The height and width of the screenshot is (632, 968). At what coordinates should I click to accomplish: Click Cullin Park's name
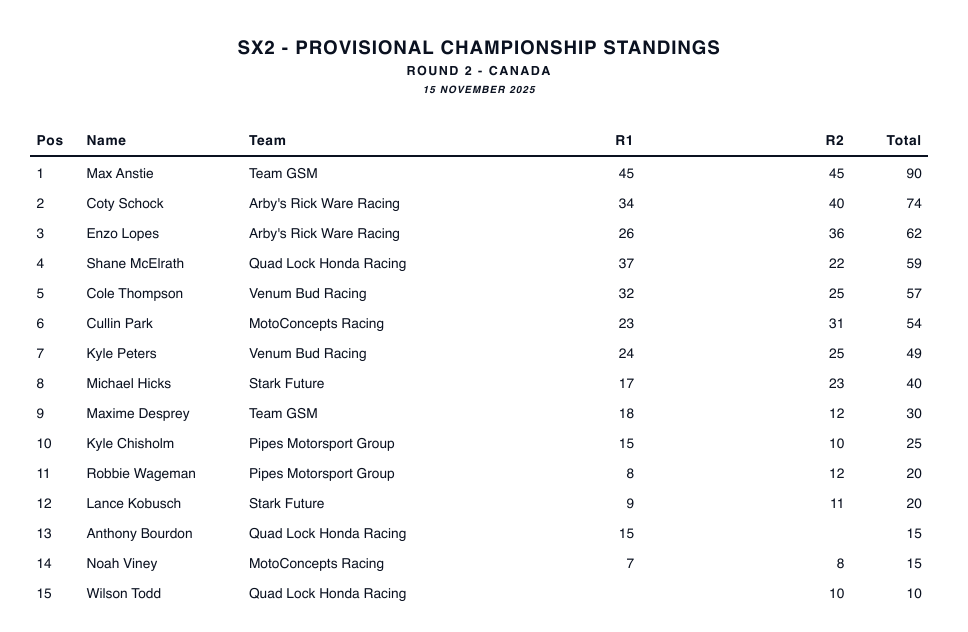pos(120,324)
